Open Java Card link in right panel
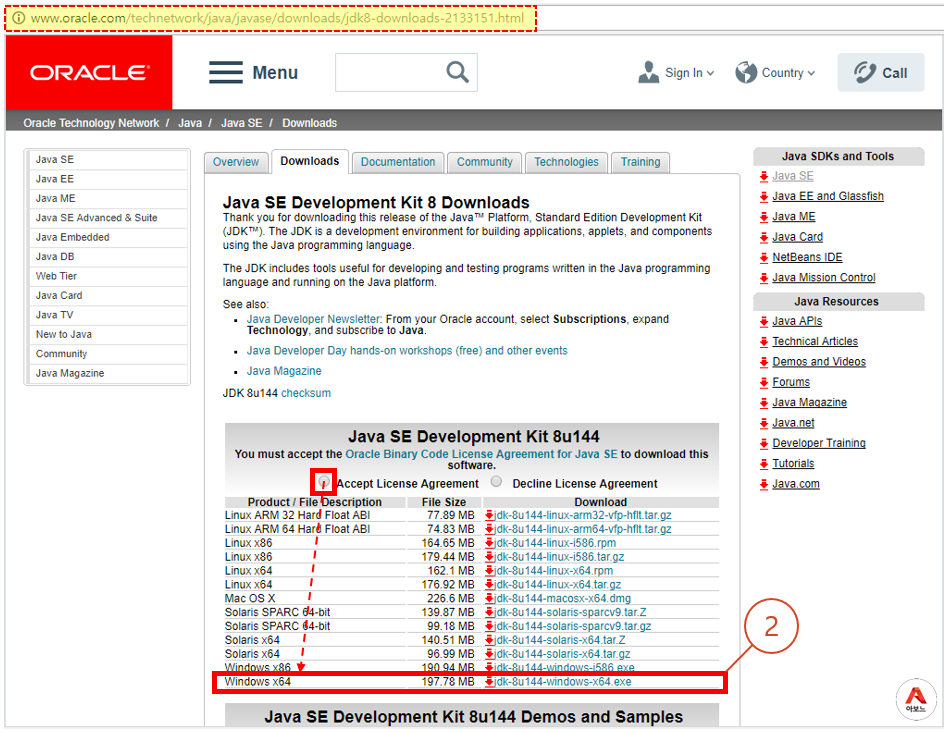 point(797,237)
